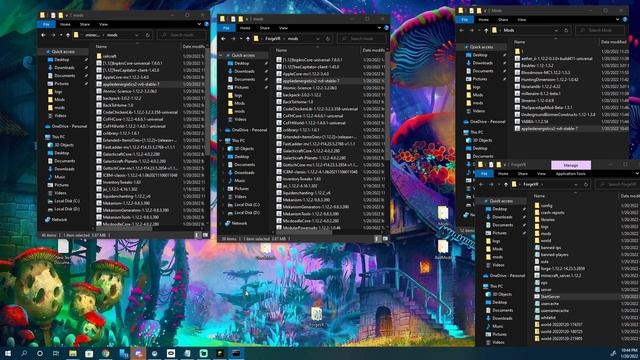Select the StartServer file
Screen dimensions: 640x360
548,297
